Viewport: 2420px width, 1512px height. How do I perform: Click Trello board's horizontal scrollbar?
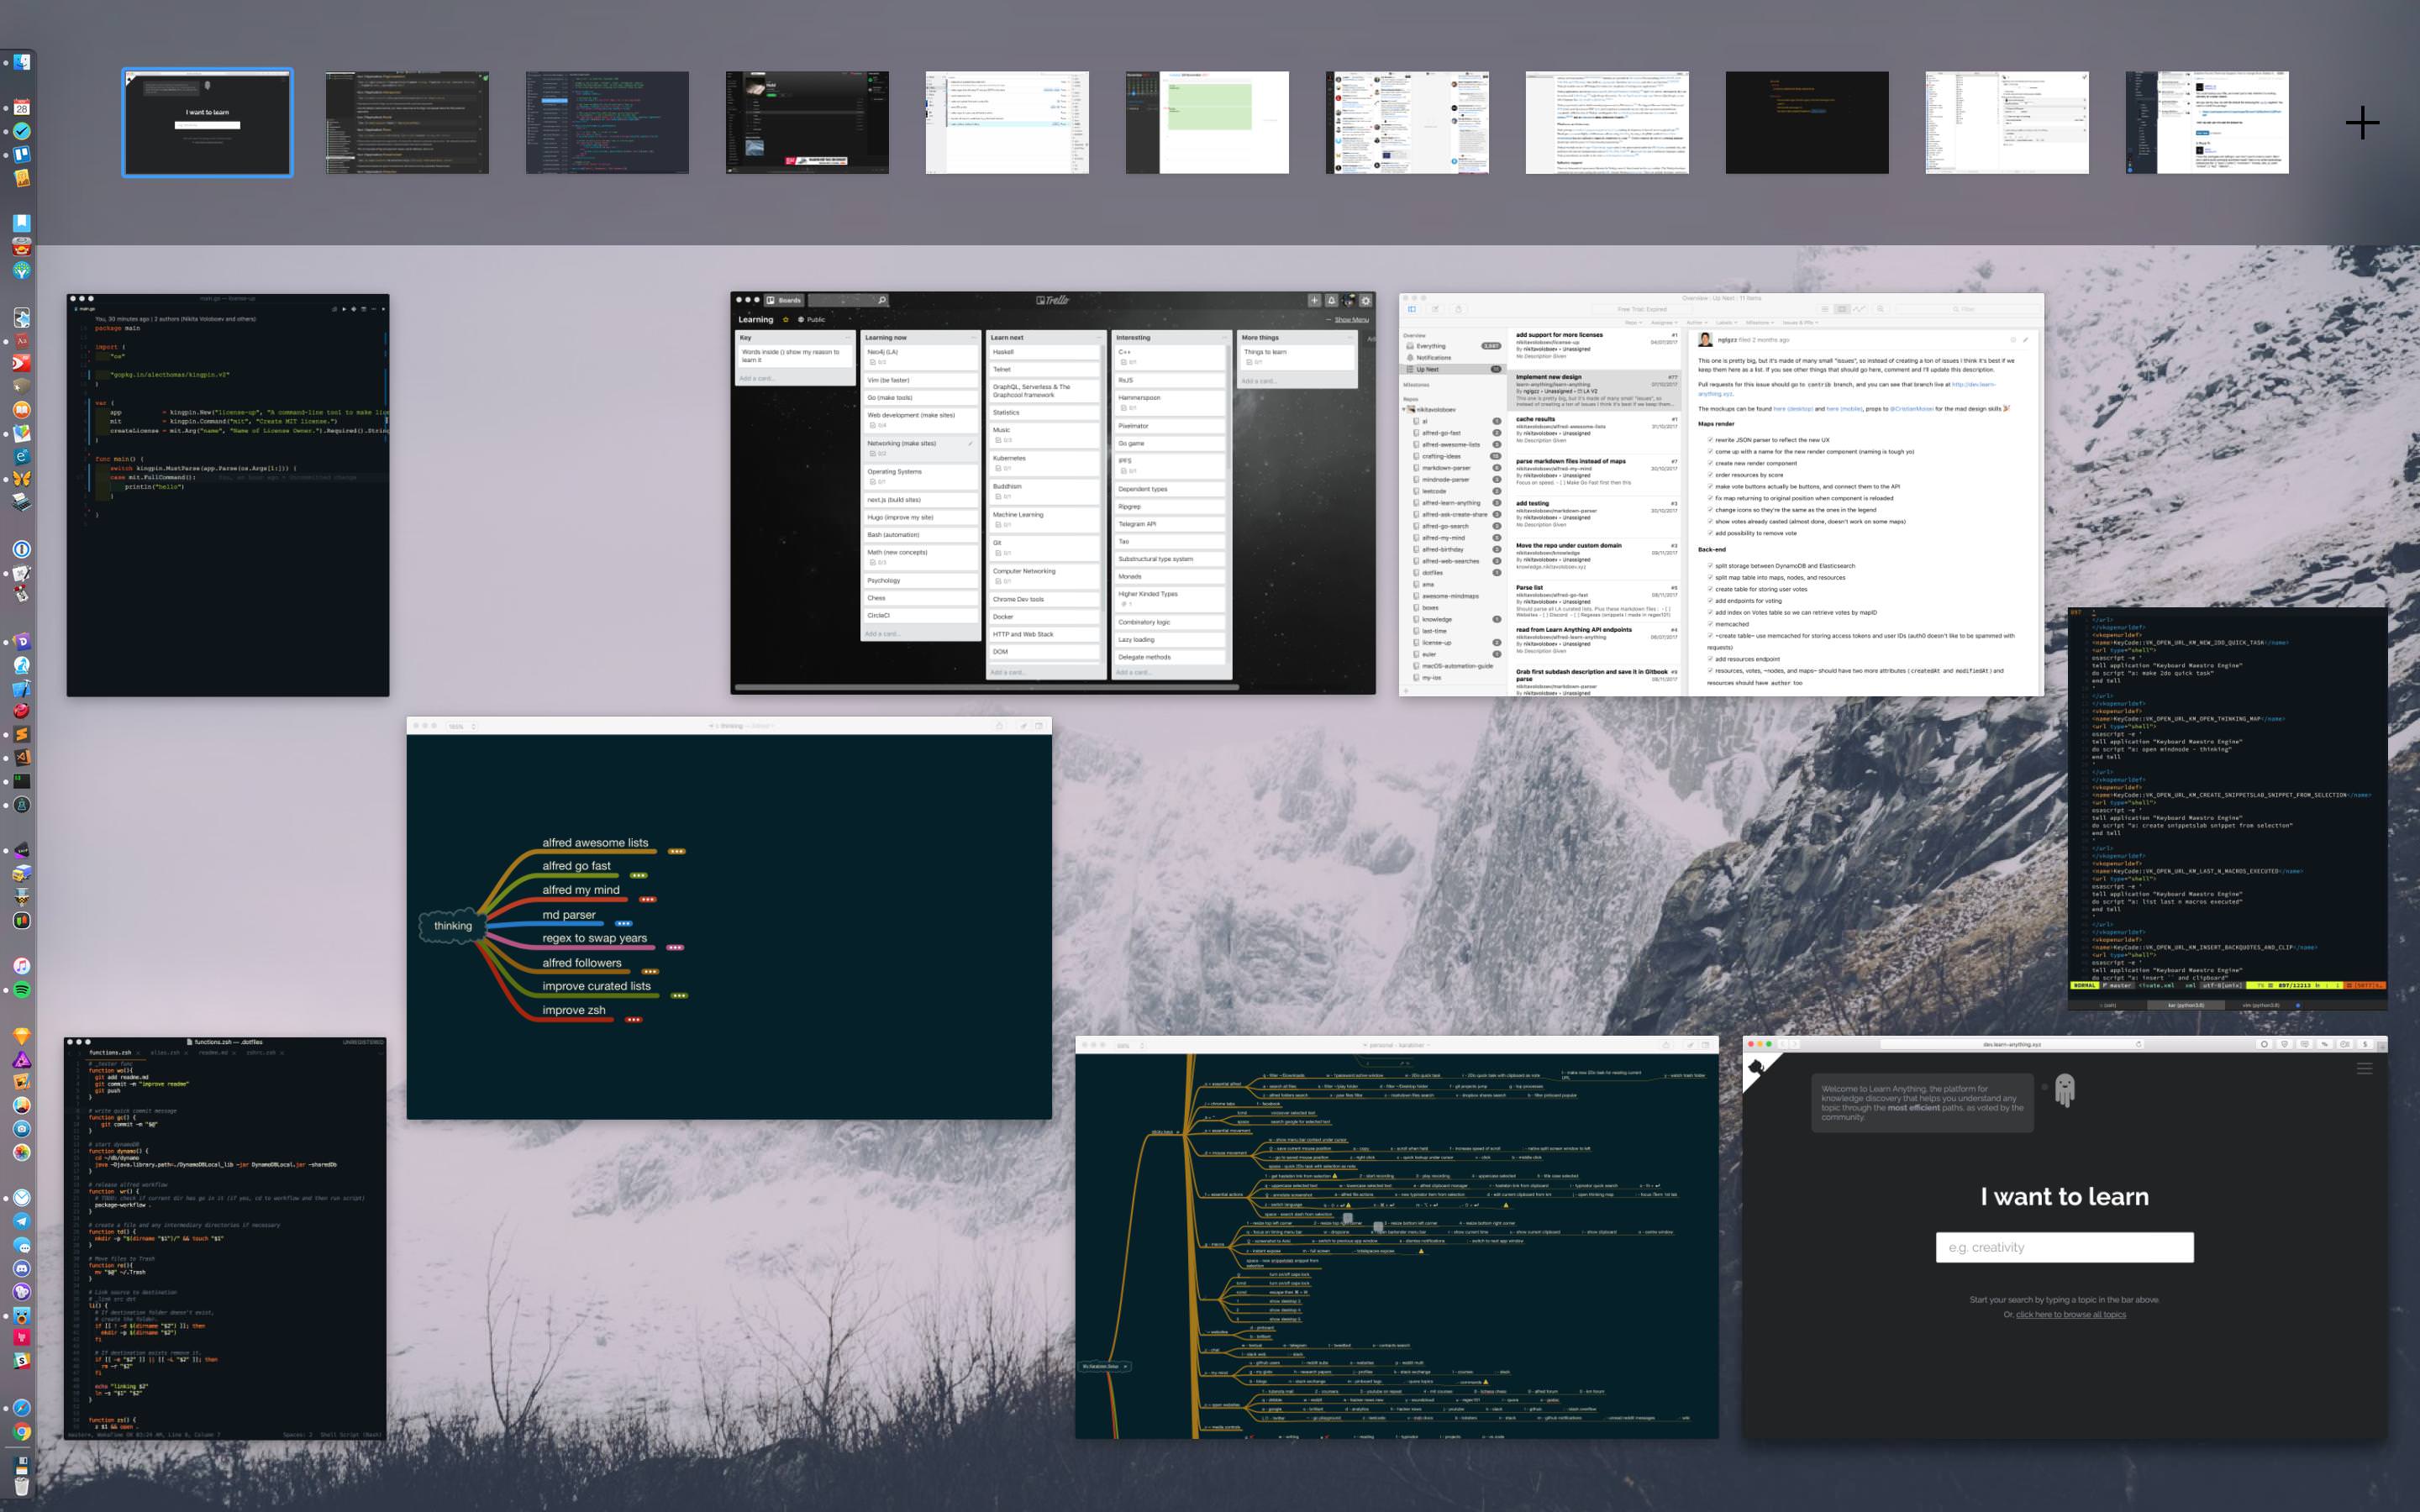(x=986, y=688)
